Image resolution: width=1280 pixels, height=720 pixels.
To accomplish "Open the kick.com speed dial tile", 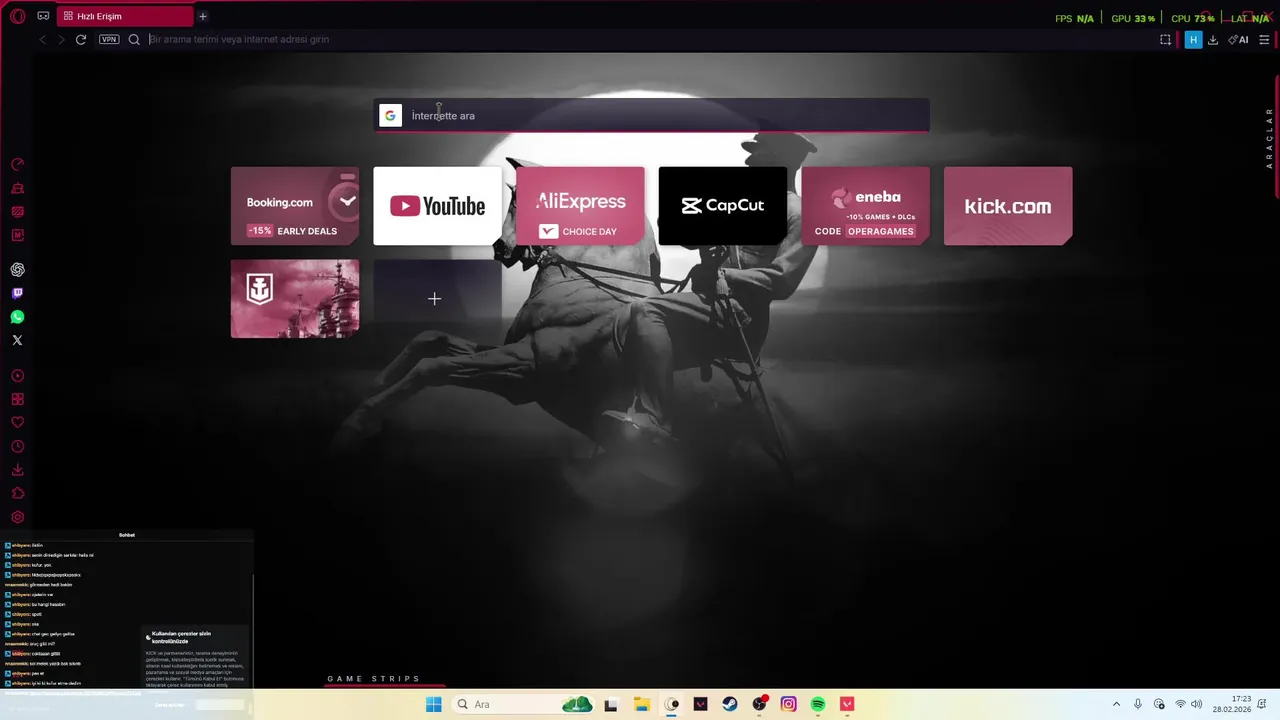I will [1008, 206].
